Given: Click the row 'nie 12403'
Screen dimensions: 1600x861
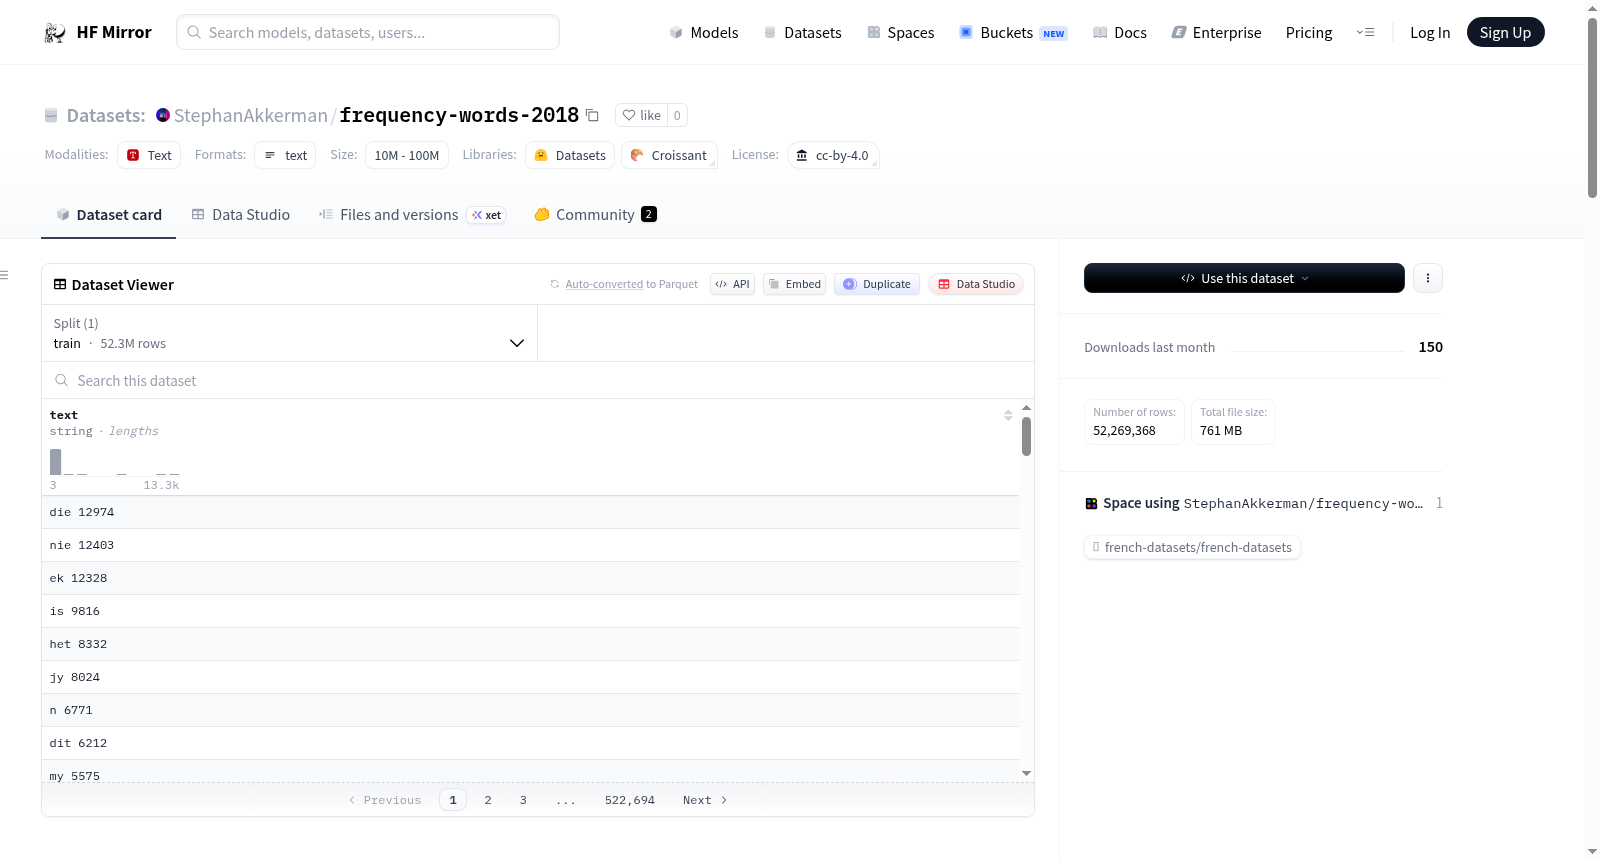Looking at the screenshot, I should 530,545.
